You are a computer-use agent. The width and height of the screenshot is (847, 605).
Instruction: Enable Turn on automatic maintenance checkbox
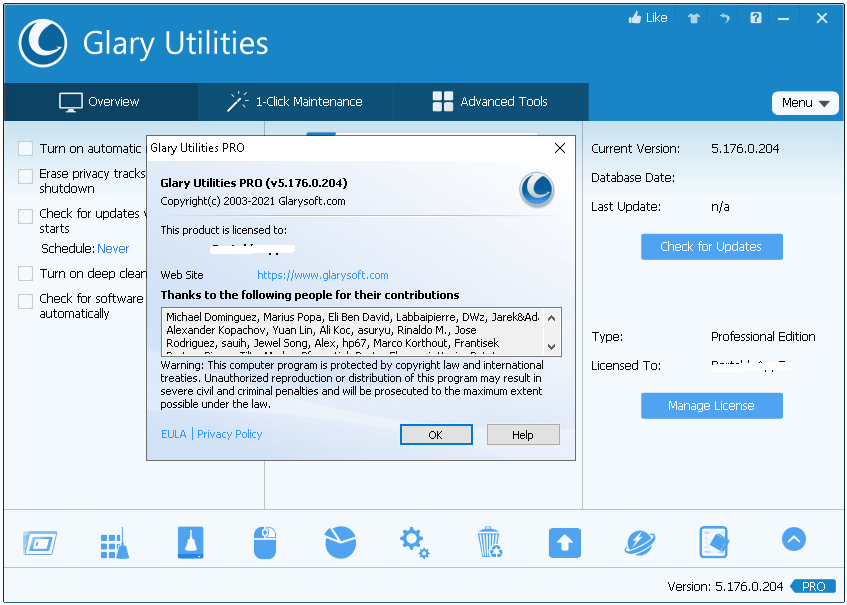pos(25,149)
